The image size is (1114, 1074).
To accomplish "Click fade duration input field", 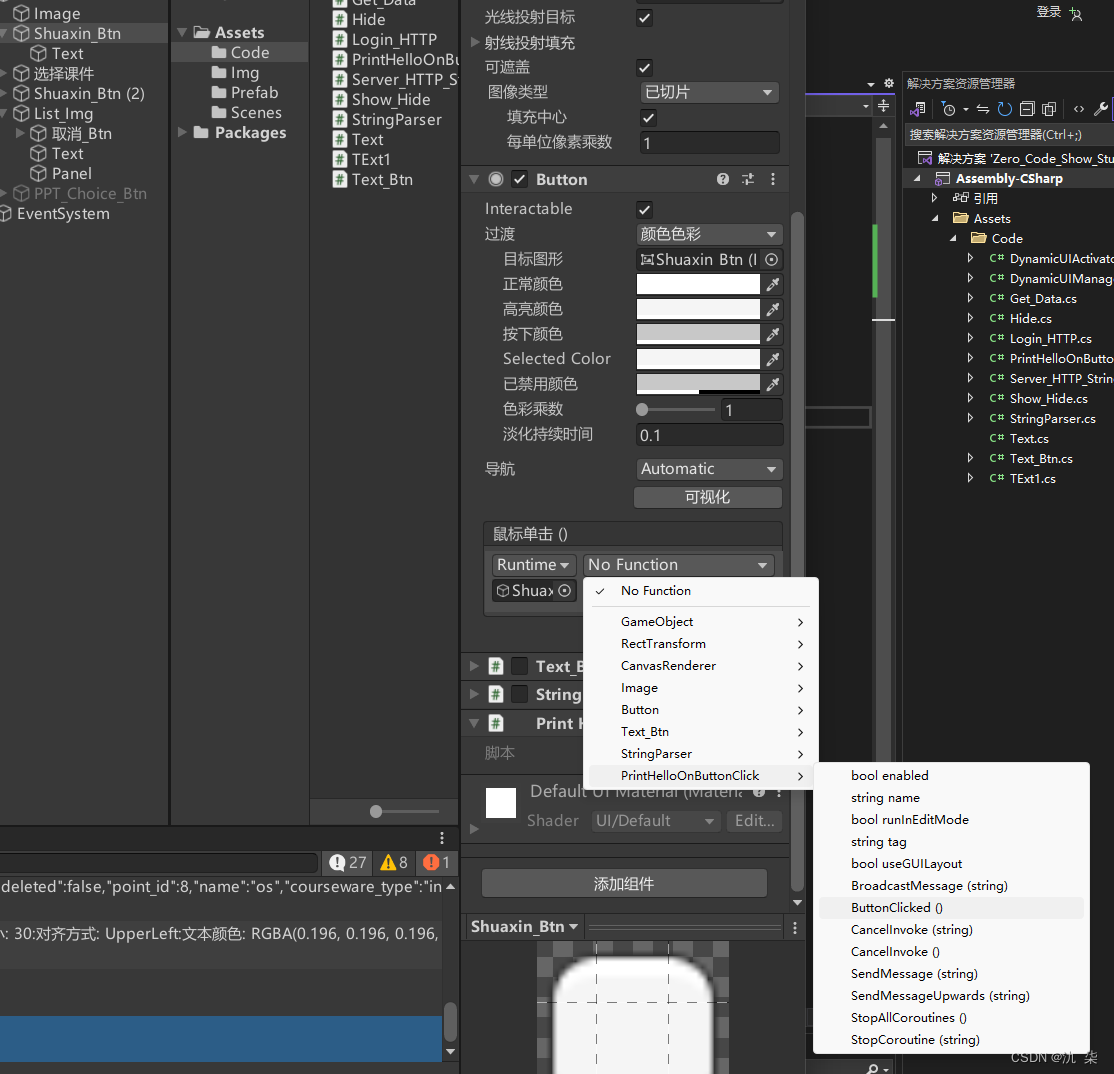I will pyautogui.click(x=709, y=435).
